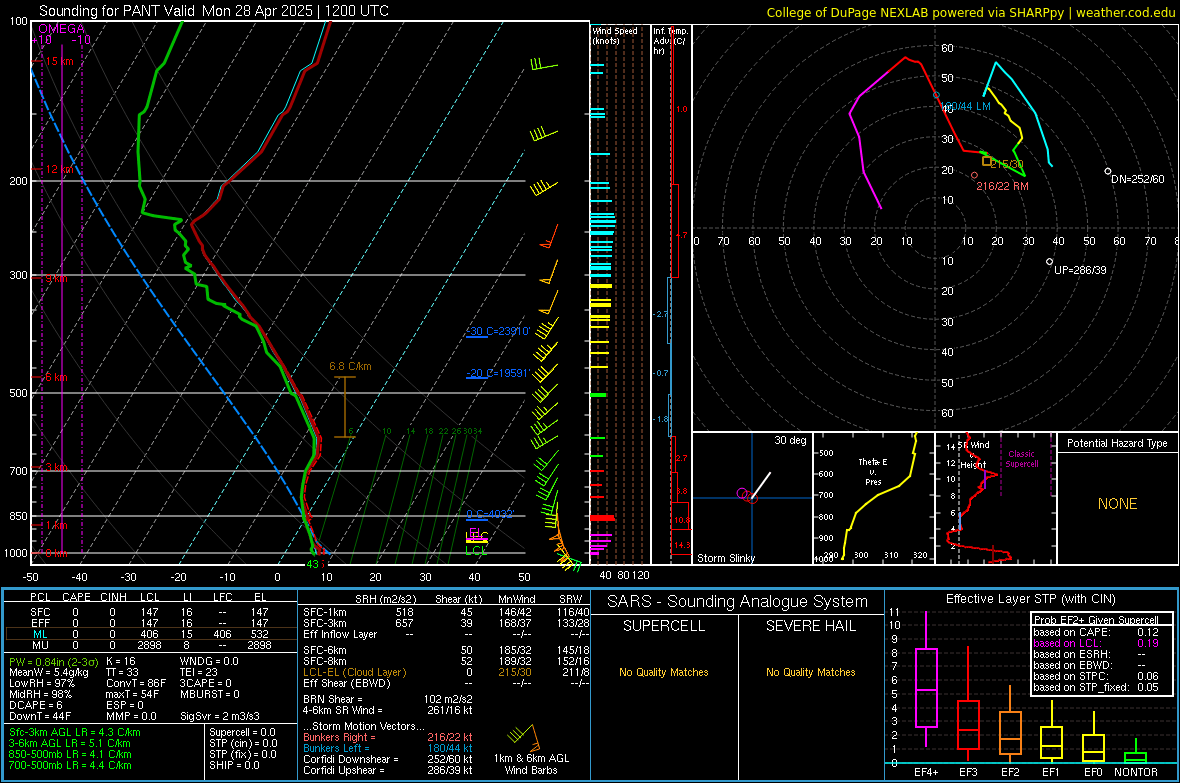The width and height of the screenshot is (1180, 783).
Task: Click the Effective Layer STP (with CIN) title
Action: [1030, 599]
